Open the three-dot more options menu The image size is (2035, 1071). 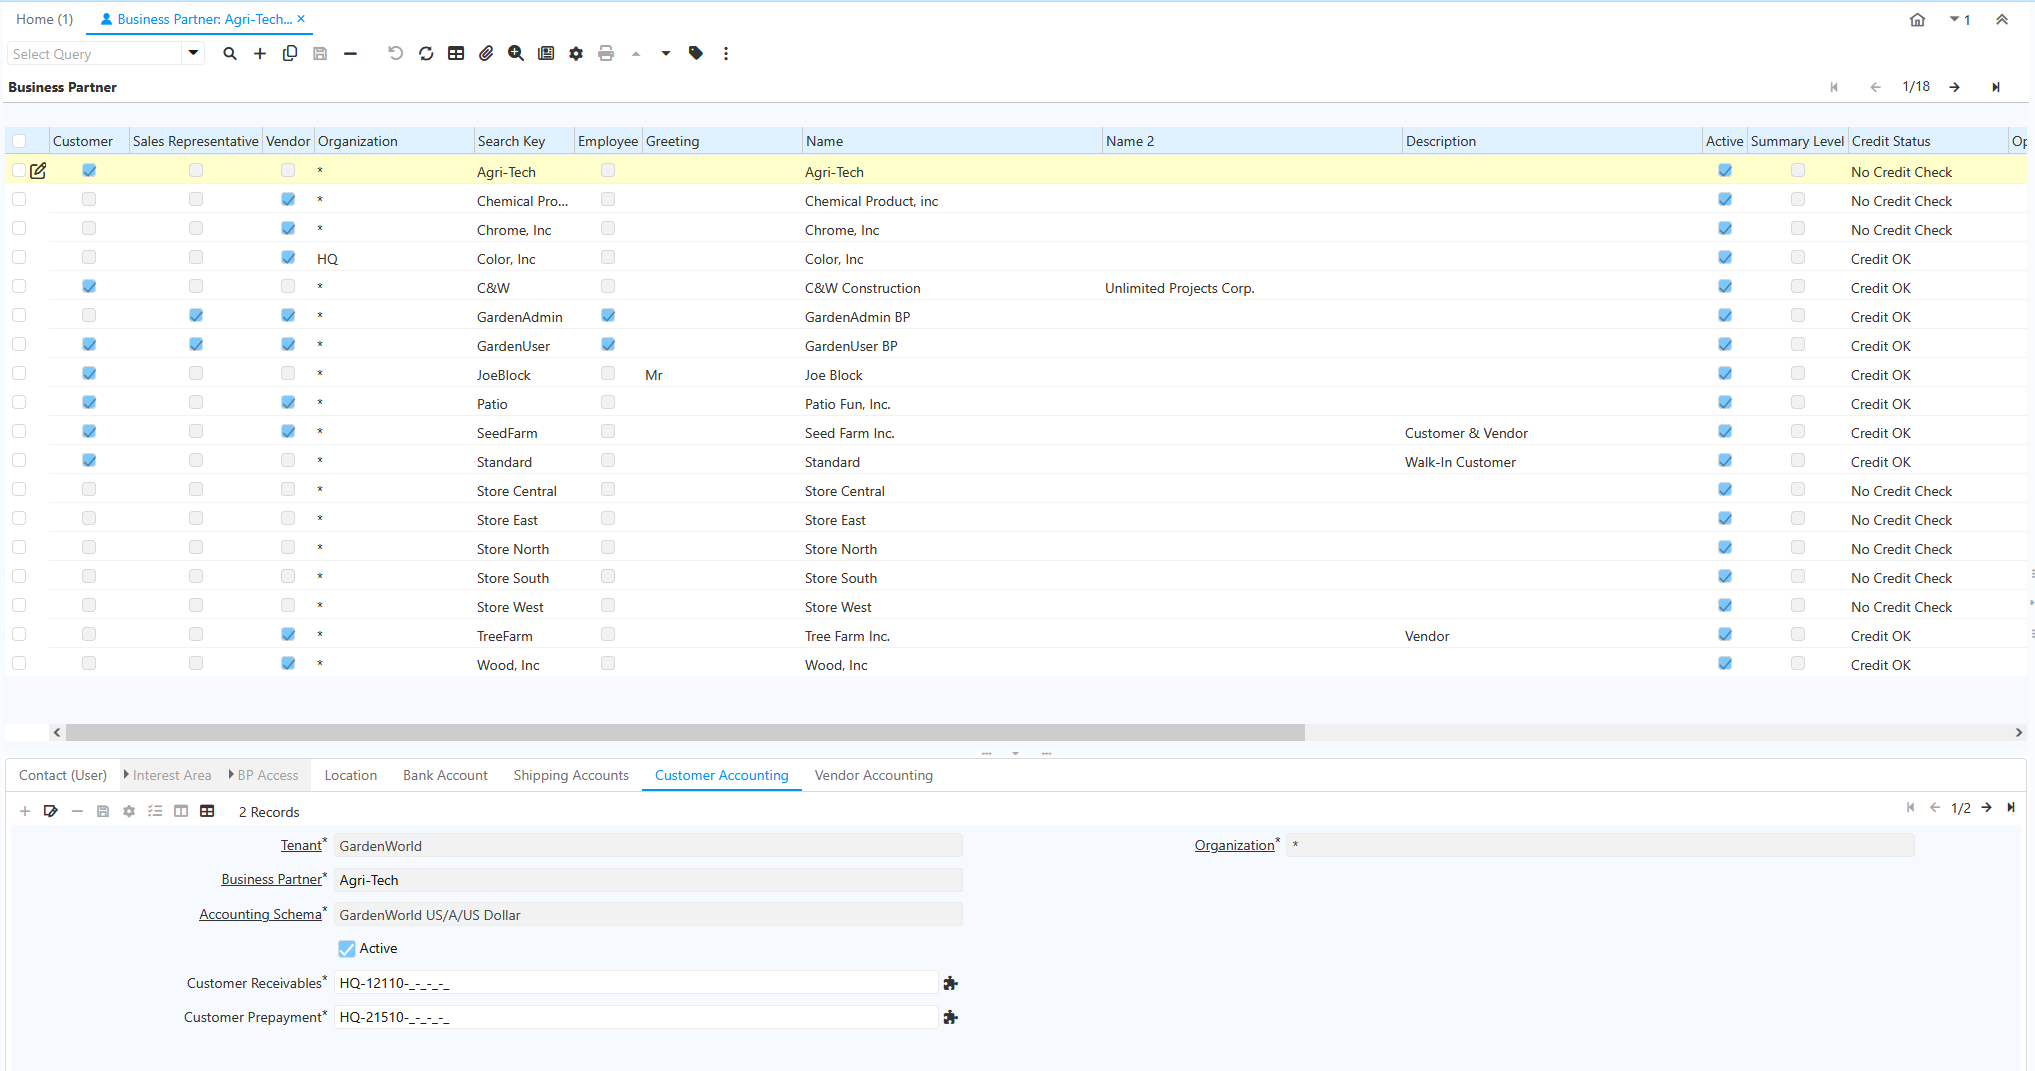click(726, 54)
